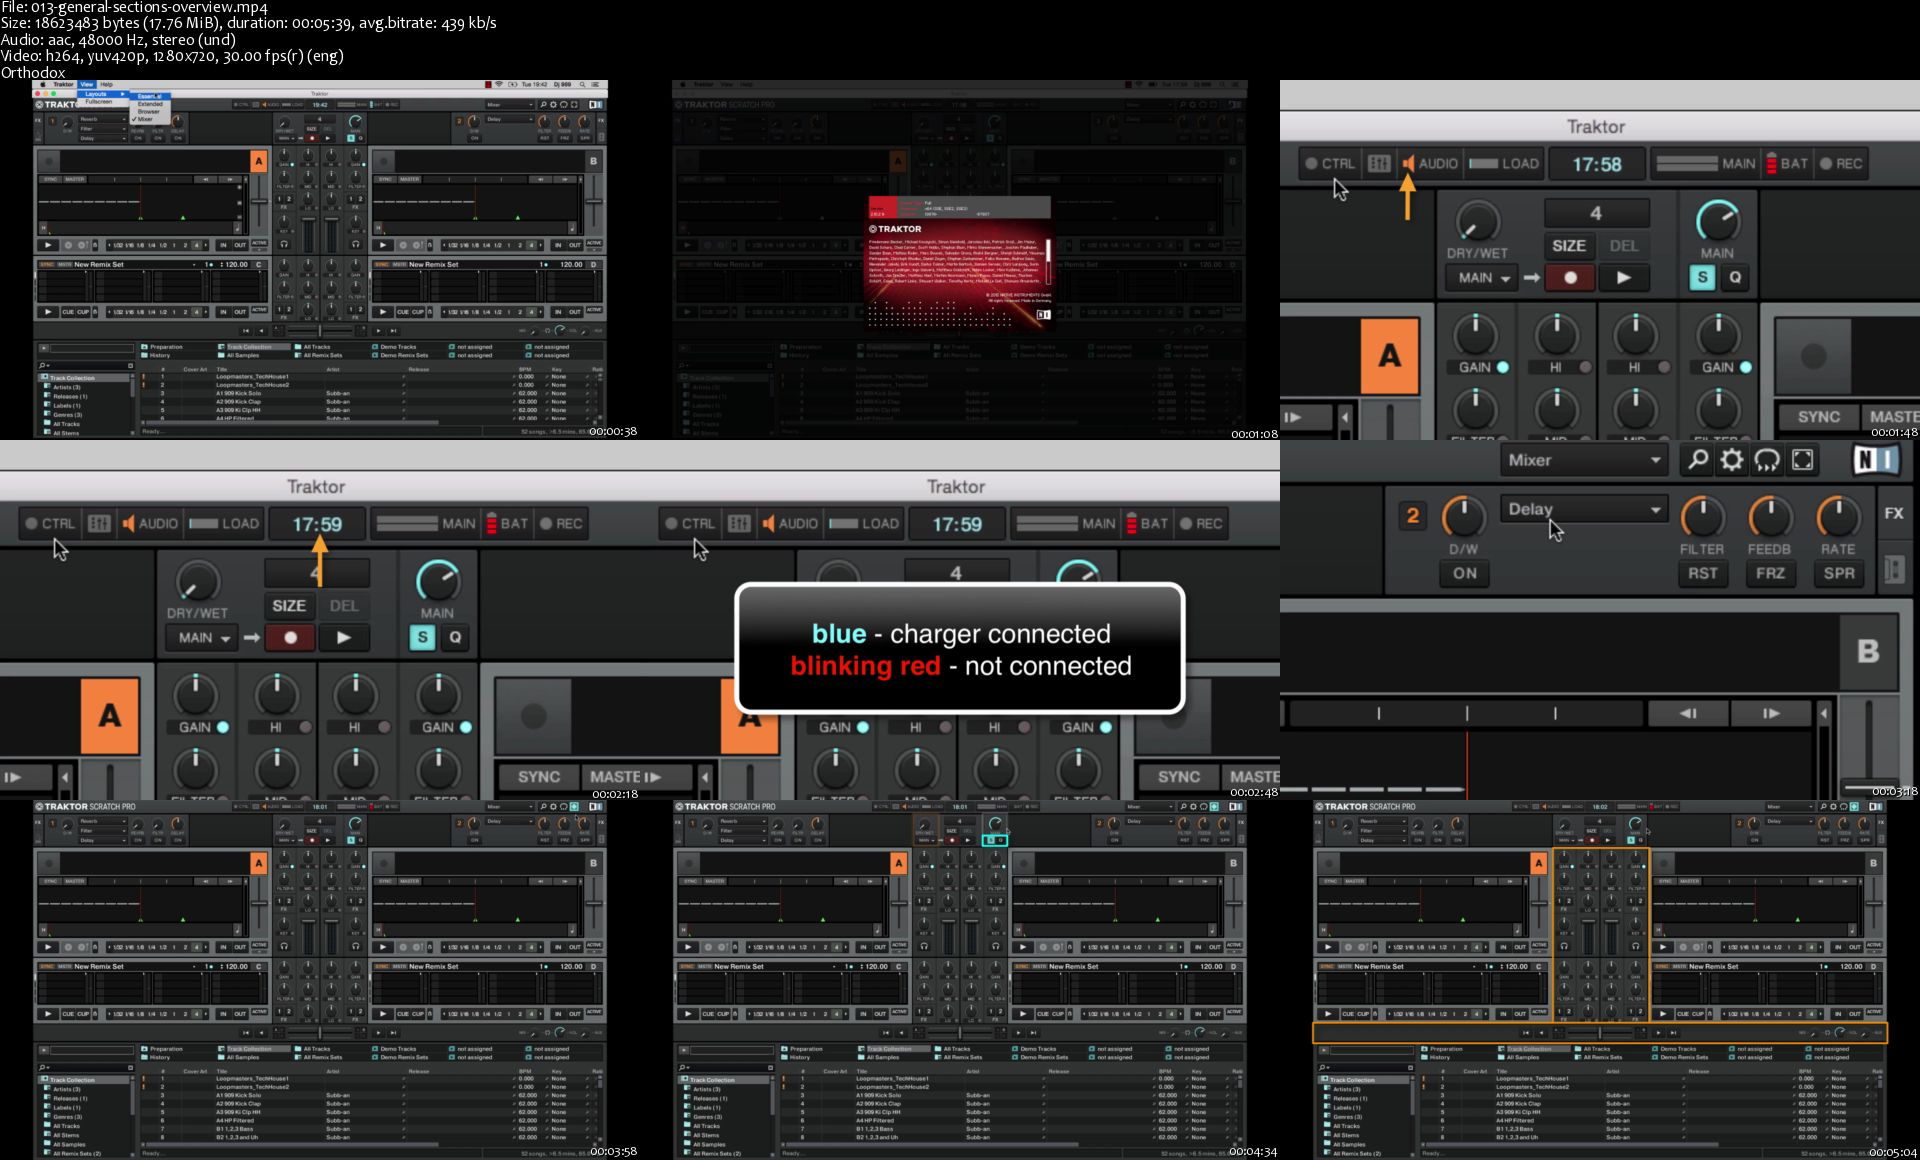This screenshot has width=1920, height=1160.
Task: In 02:18 frame, click the AUDIO speaker icon
Action: [x=128, y=523]
